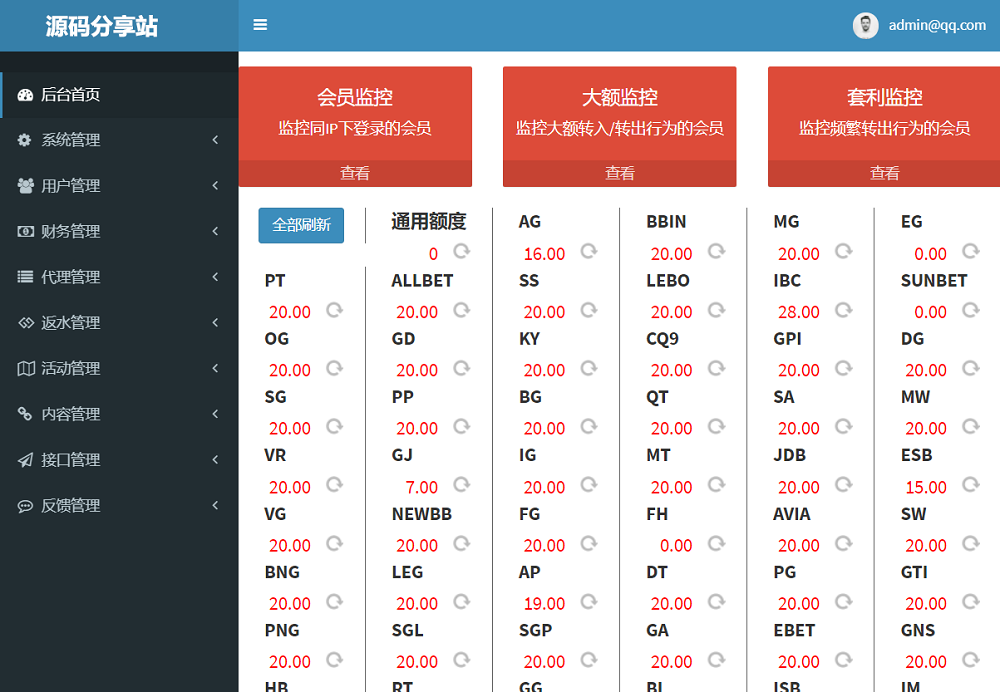Viewport: 1000px width, 692px height.
Task: Click the 全部刷新 button
Action: click(301, 225)
